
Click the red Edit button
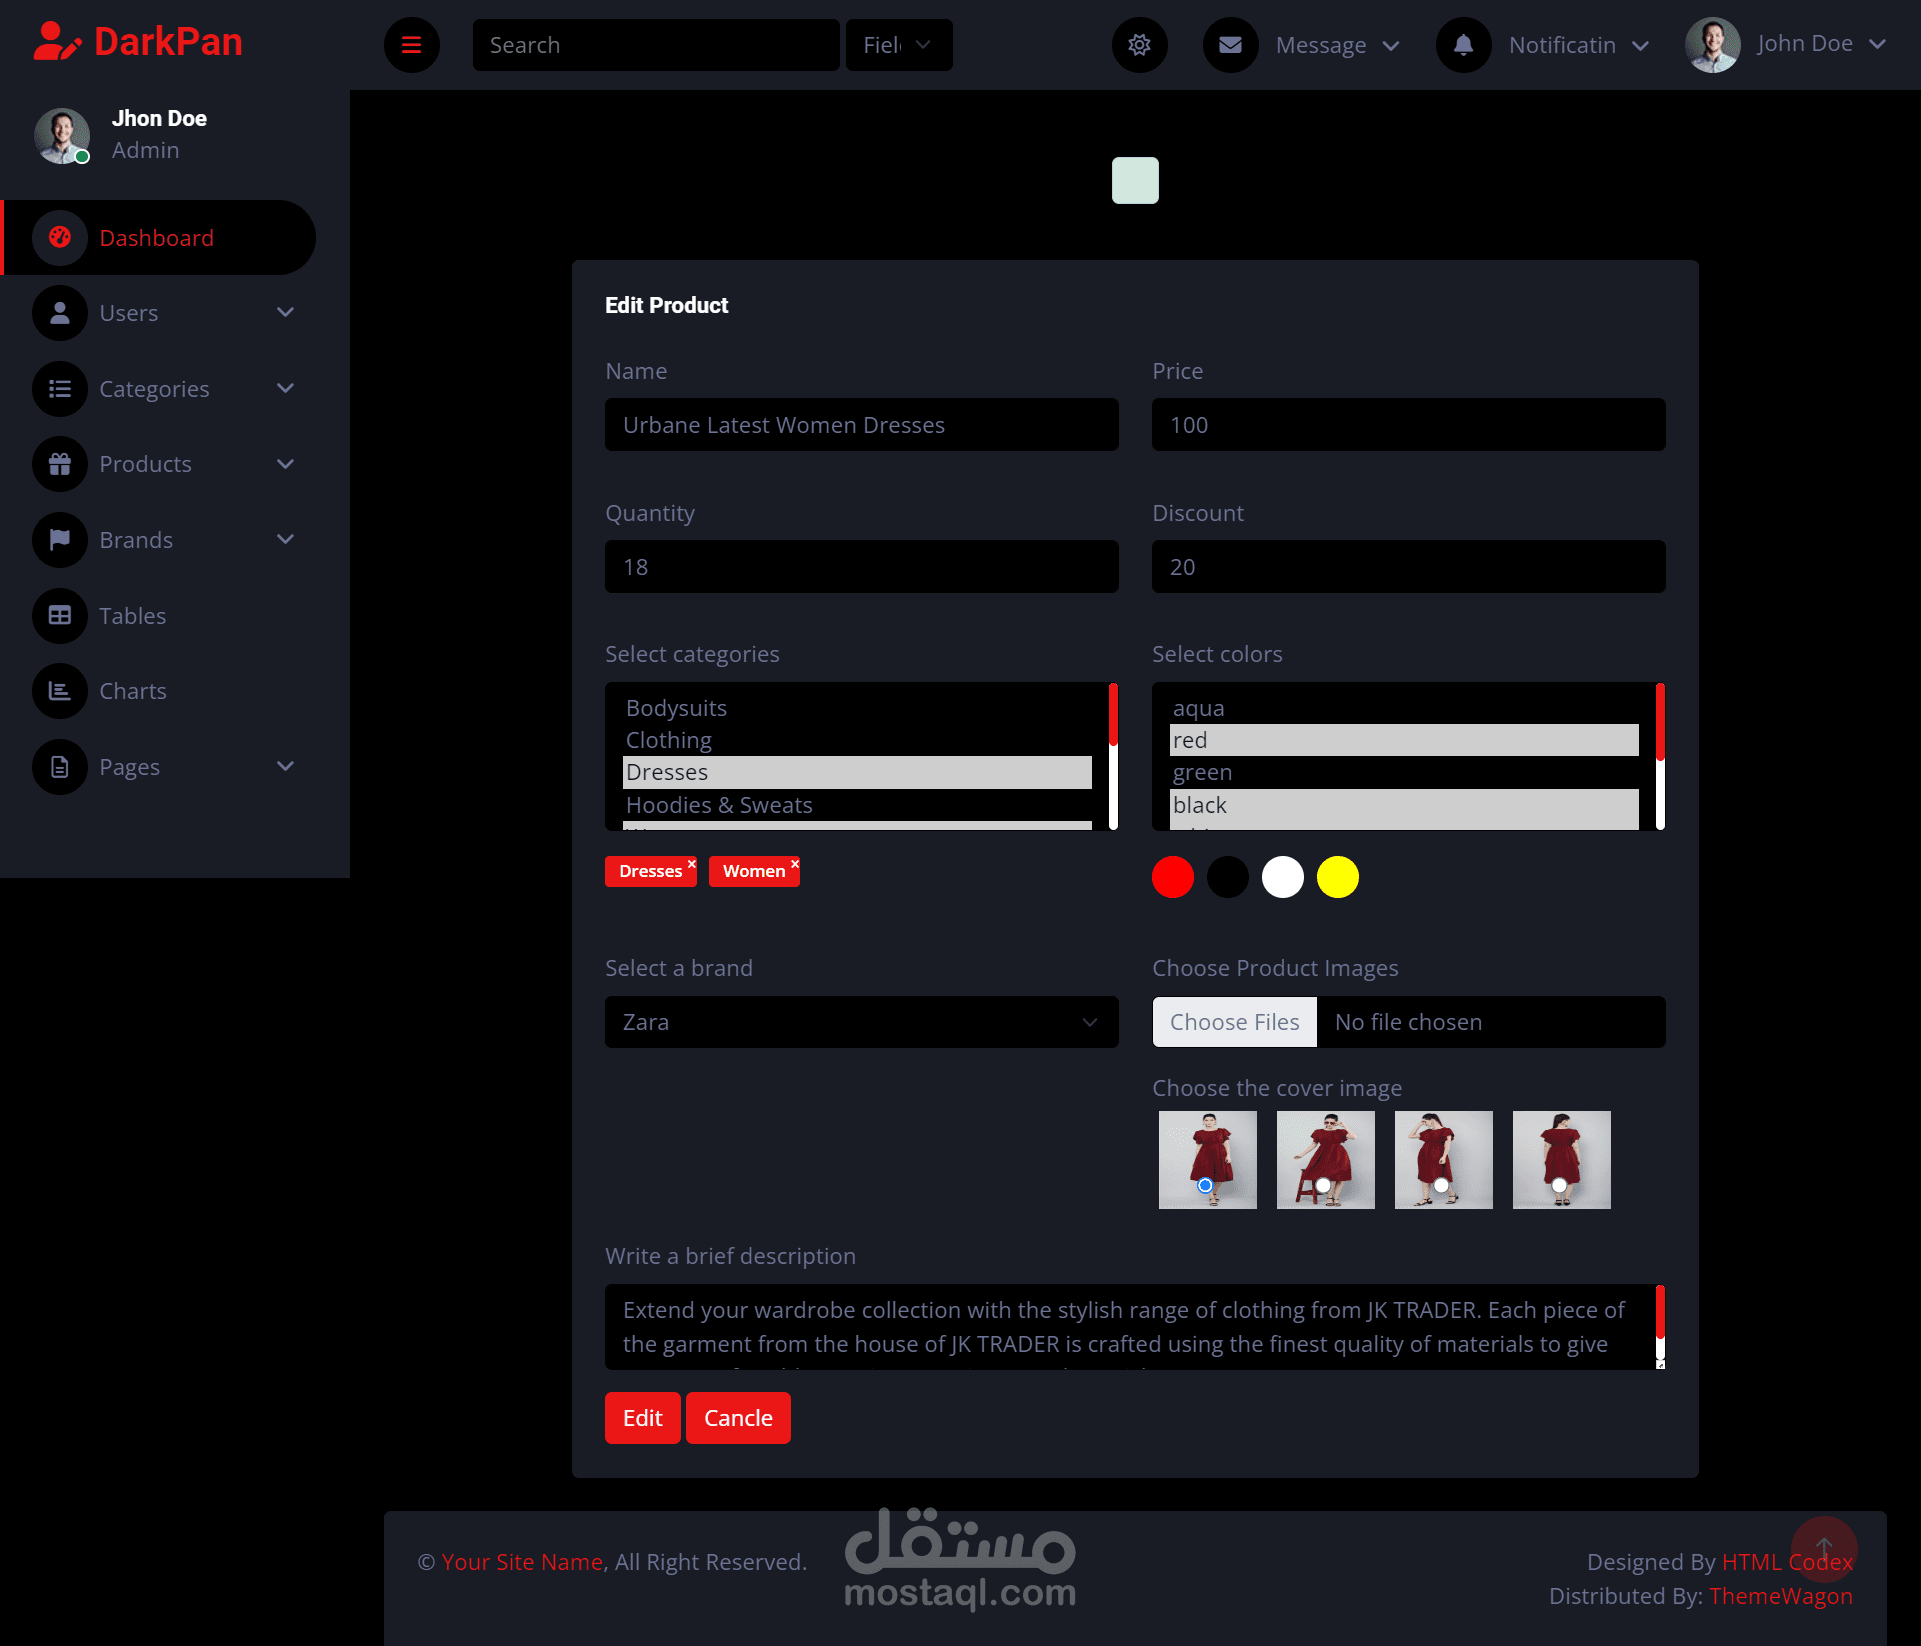[642, 1418]
